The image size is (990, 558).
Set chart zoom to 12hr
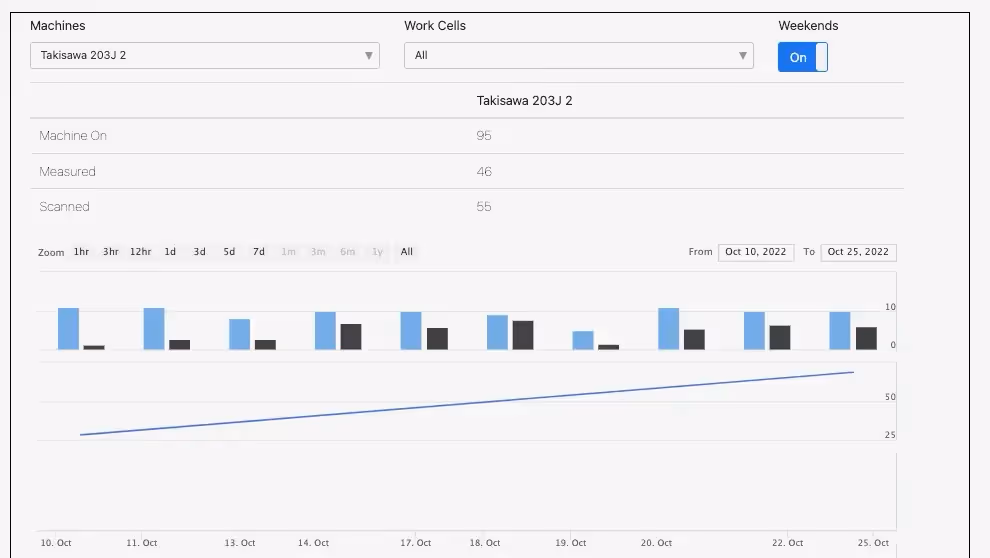tap(140, 252)
